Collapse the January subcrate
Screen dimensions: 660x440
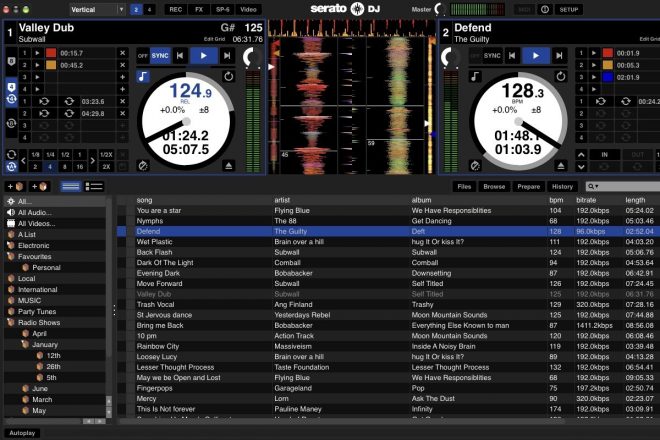(25, 344)
